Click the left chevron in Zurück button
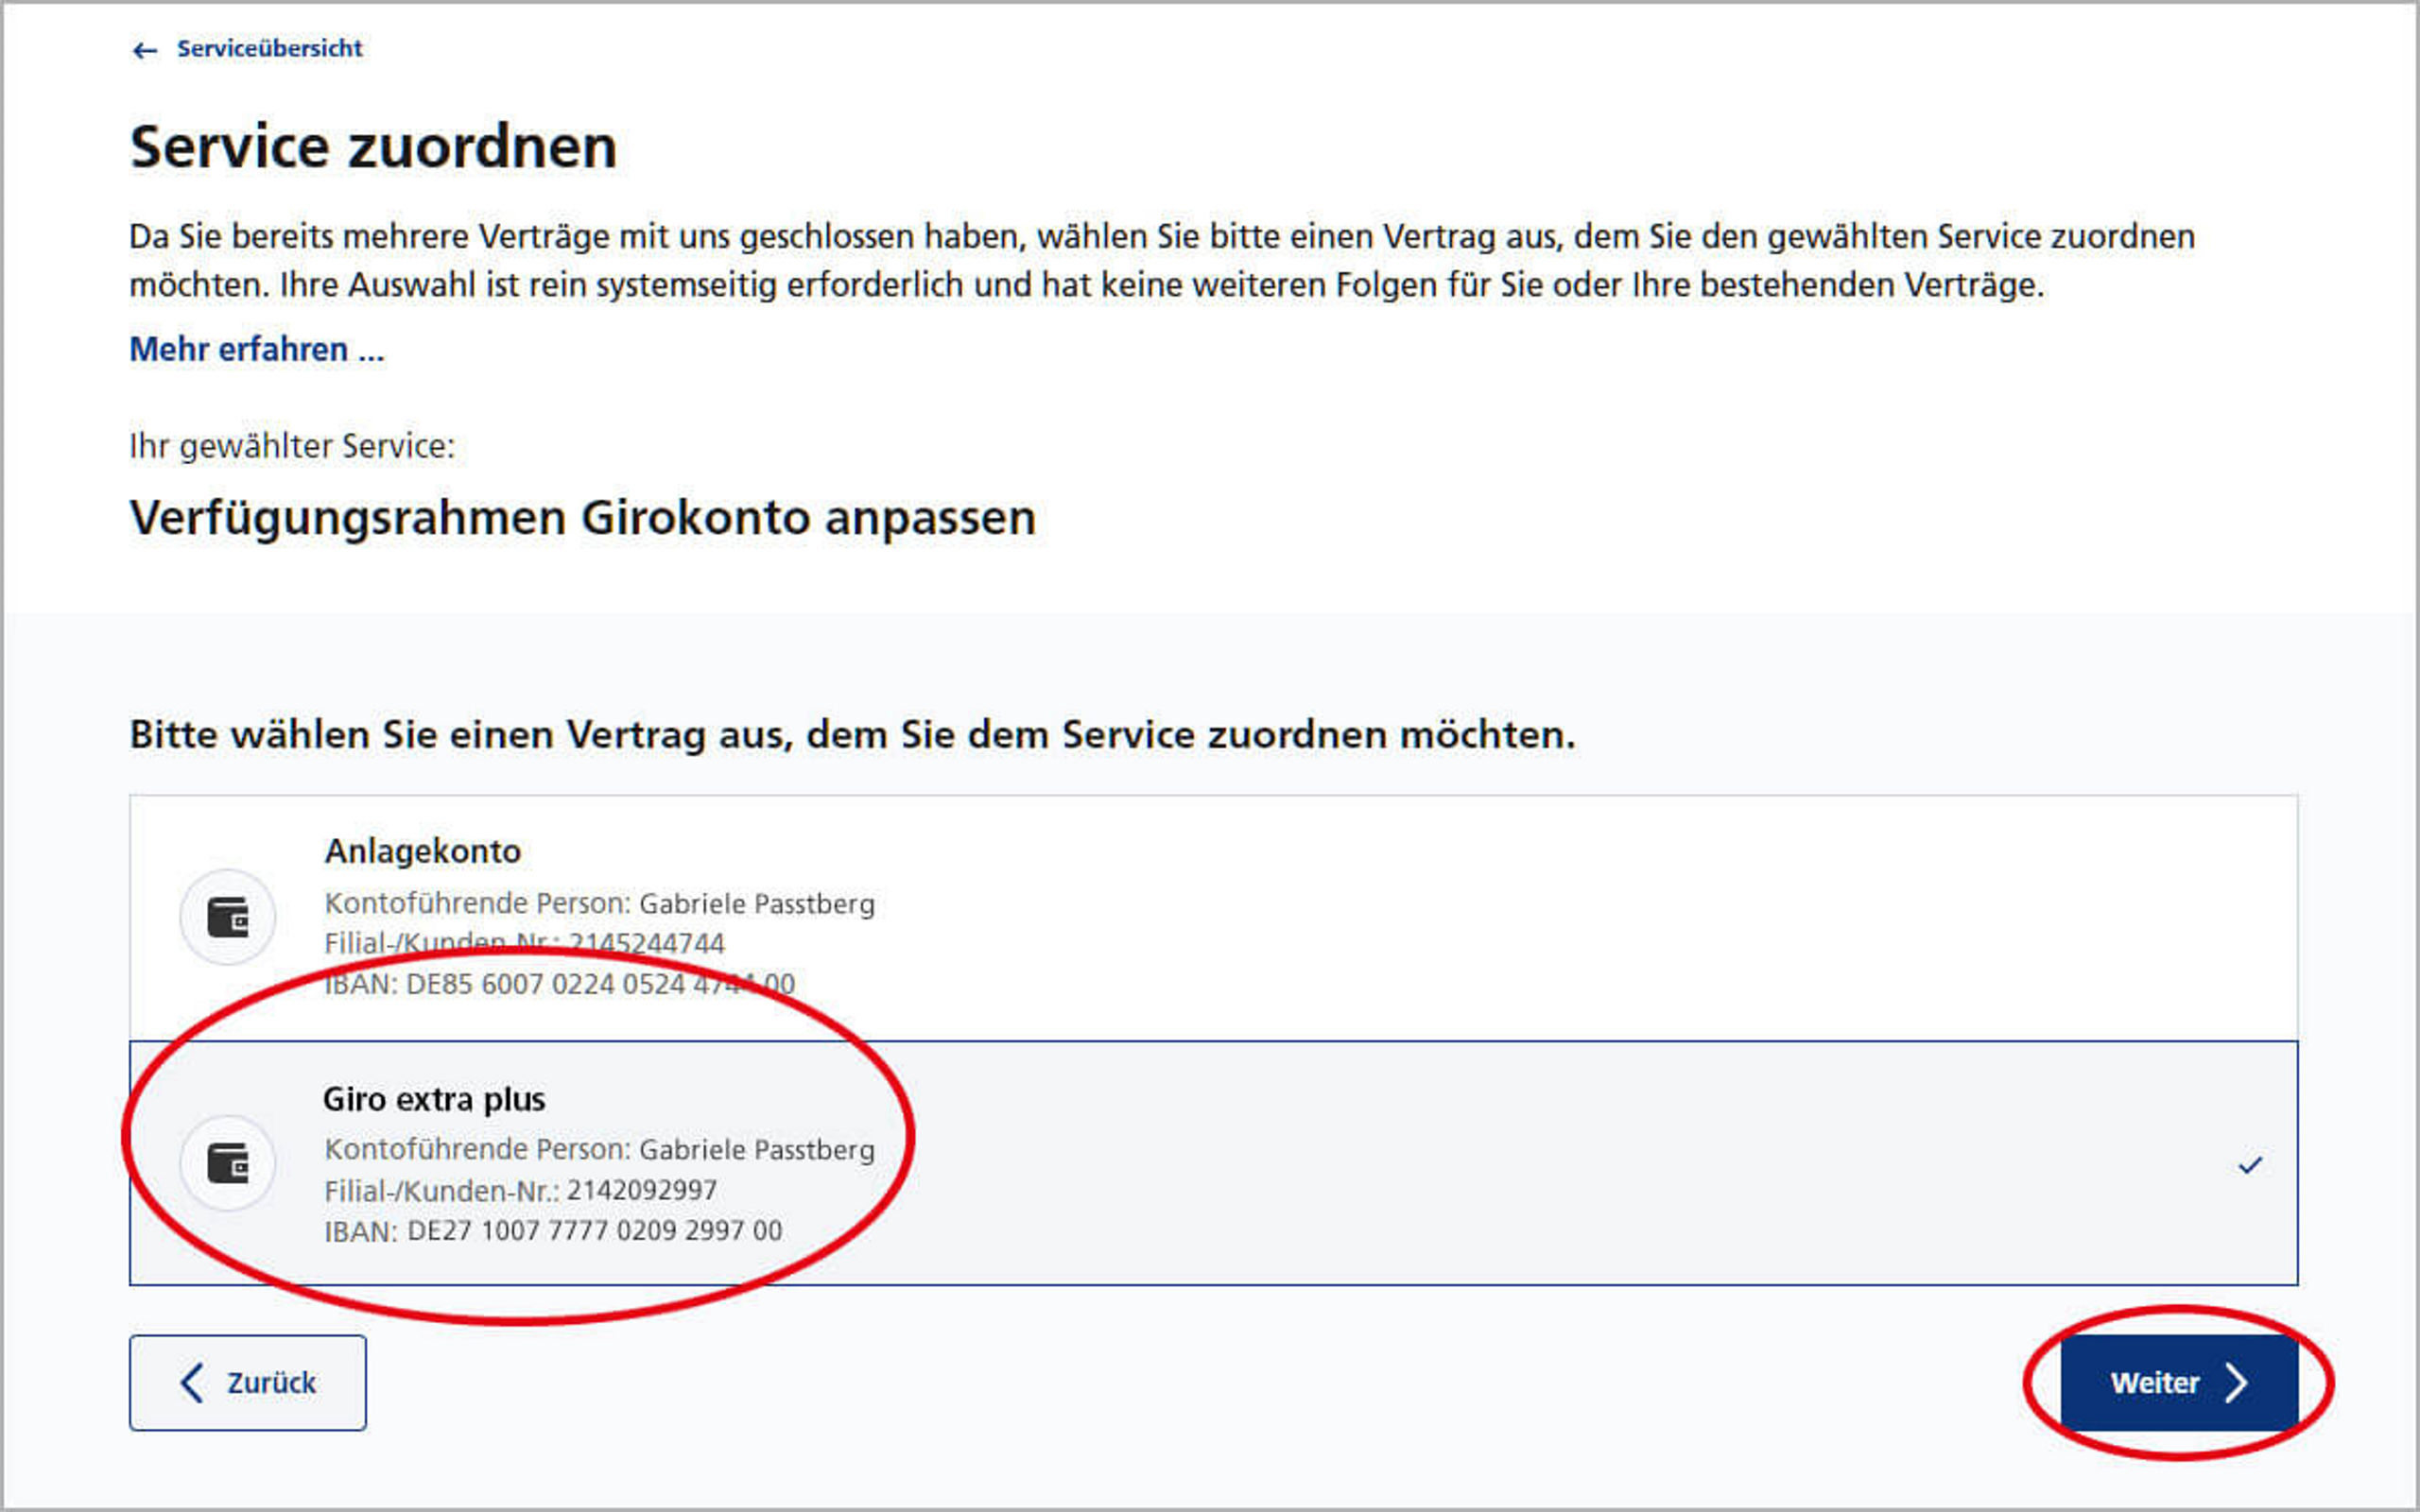Image resolution: width=2420 pixels, height=1512 pixels. (x=192, y=1383)
